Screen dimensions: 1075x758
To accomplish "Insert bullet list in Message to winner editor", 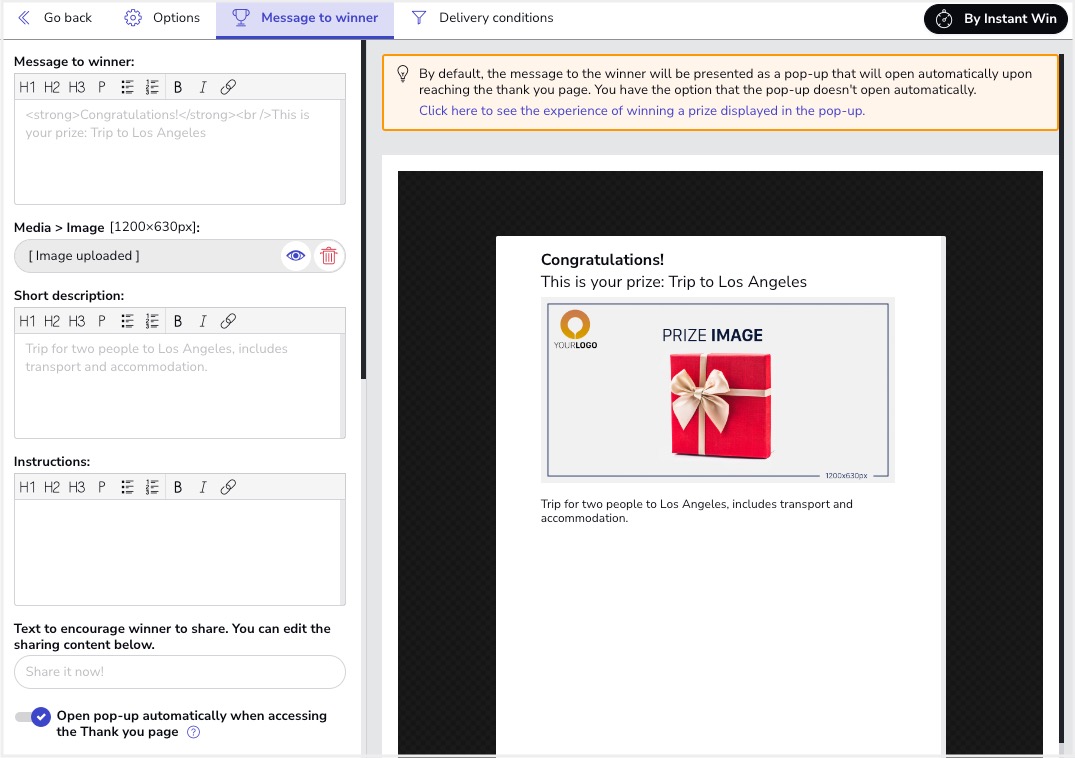I will pyautogui.click(x=128, y=87).
